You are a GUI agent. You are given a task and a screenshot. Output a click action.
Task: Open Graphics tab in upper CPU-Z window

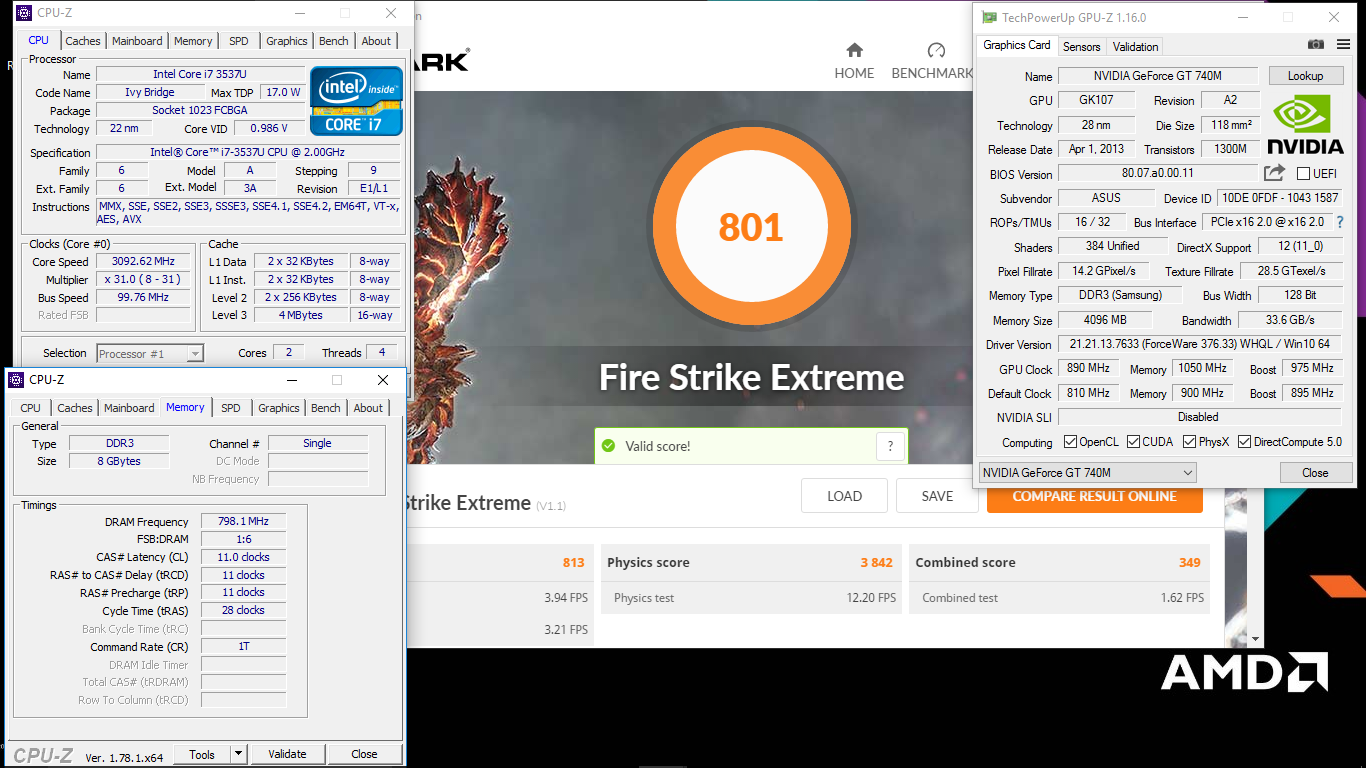point(287,41)
